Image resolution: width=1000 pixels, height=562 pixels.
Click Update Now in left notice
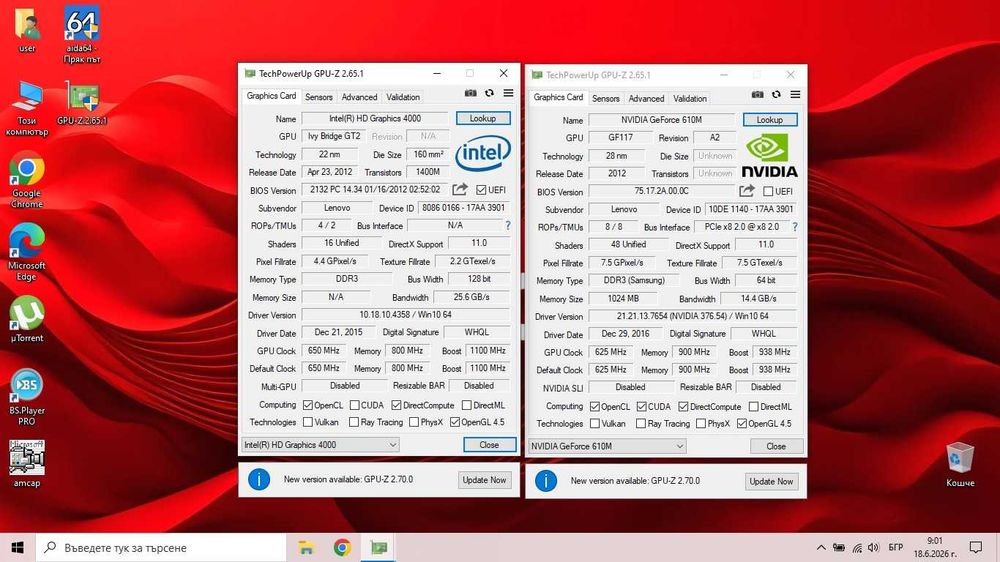click(x=485, y=480)
